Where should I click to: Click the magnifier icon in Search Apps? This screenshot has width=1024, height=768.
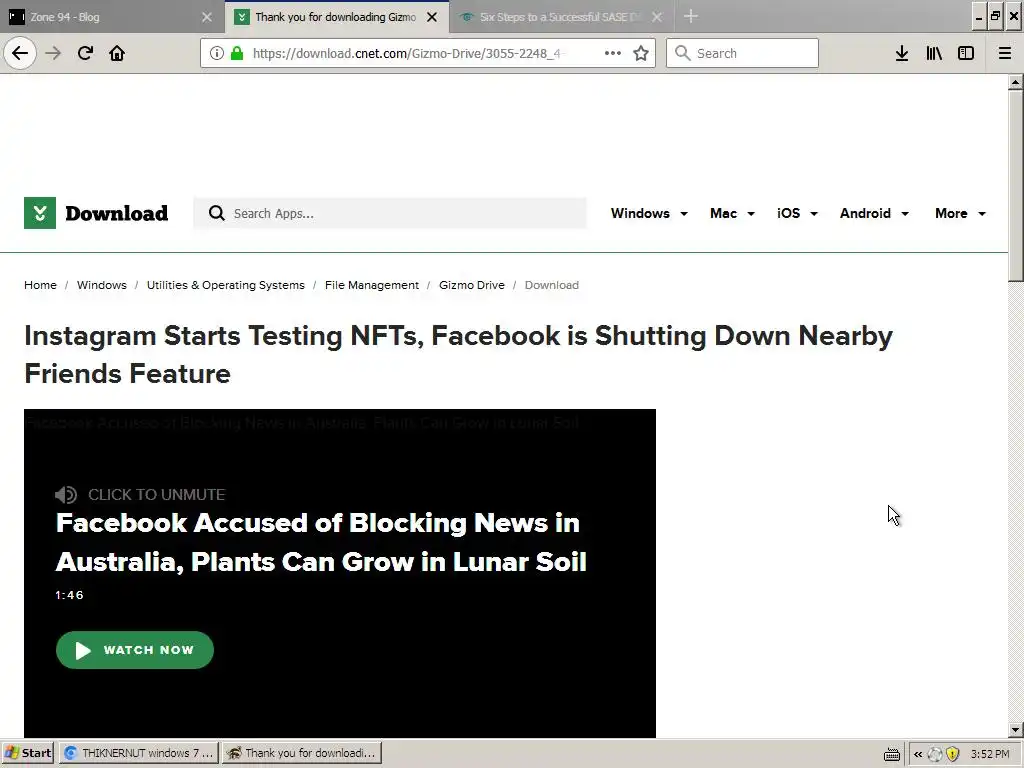click(x=216, y=214)
